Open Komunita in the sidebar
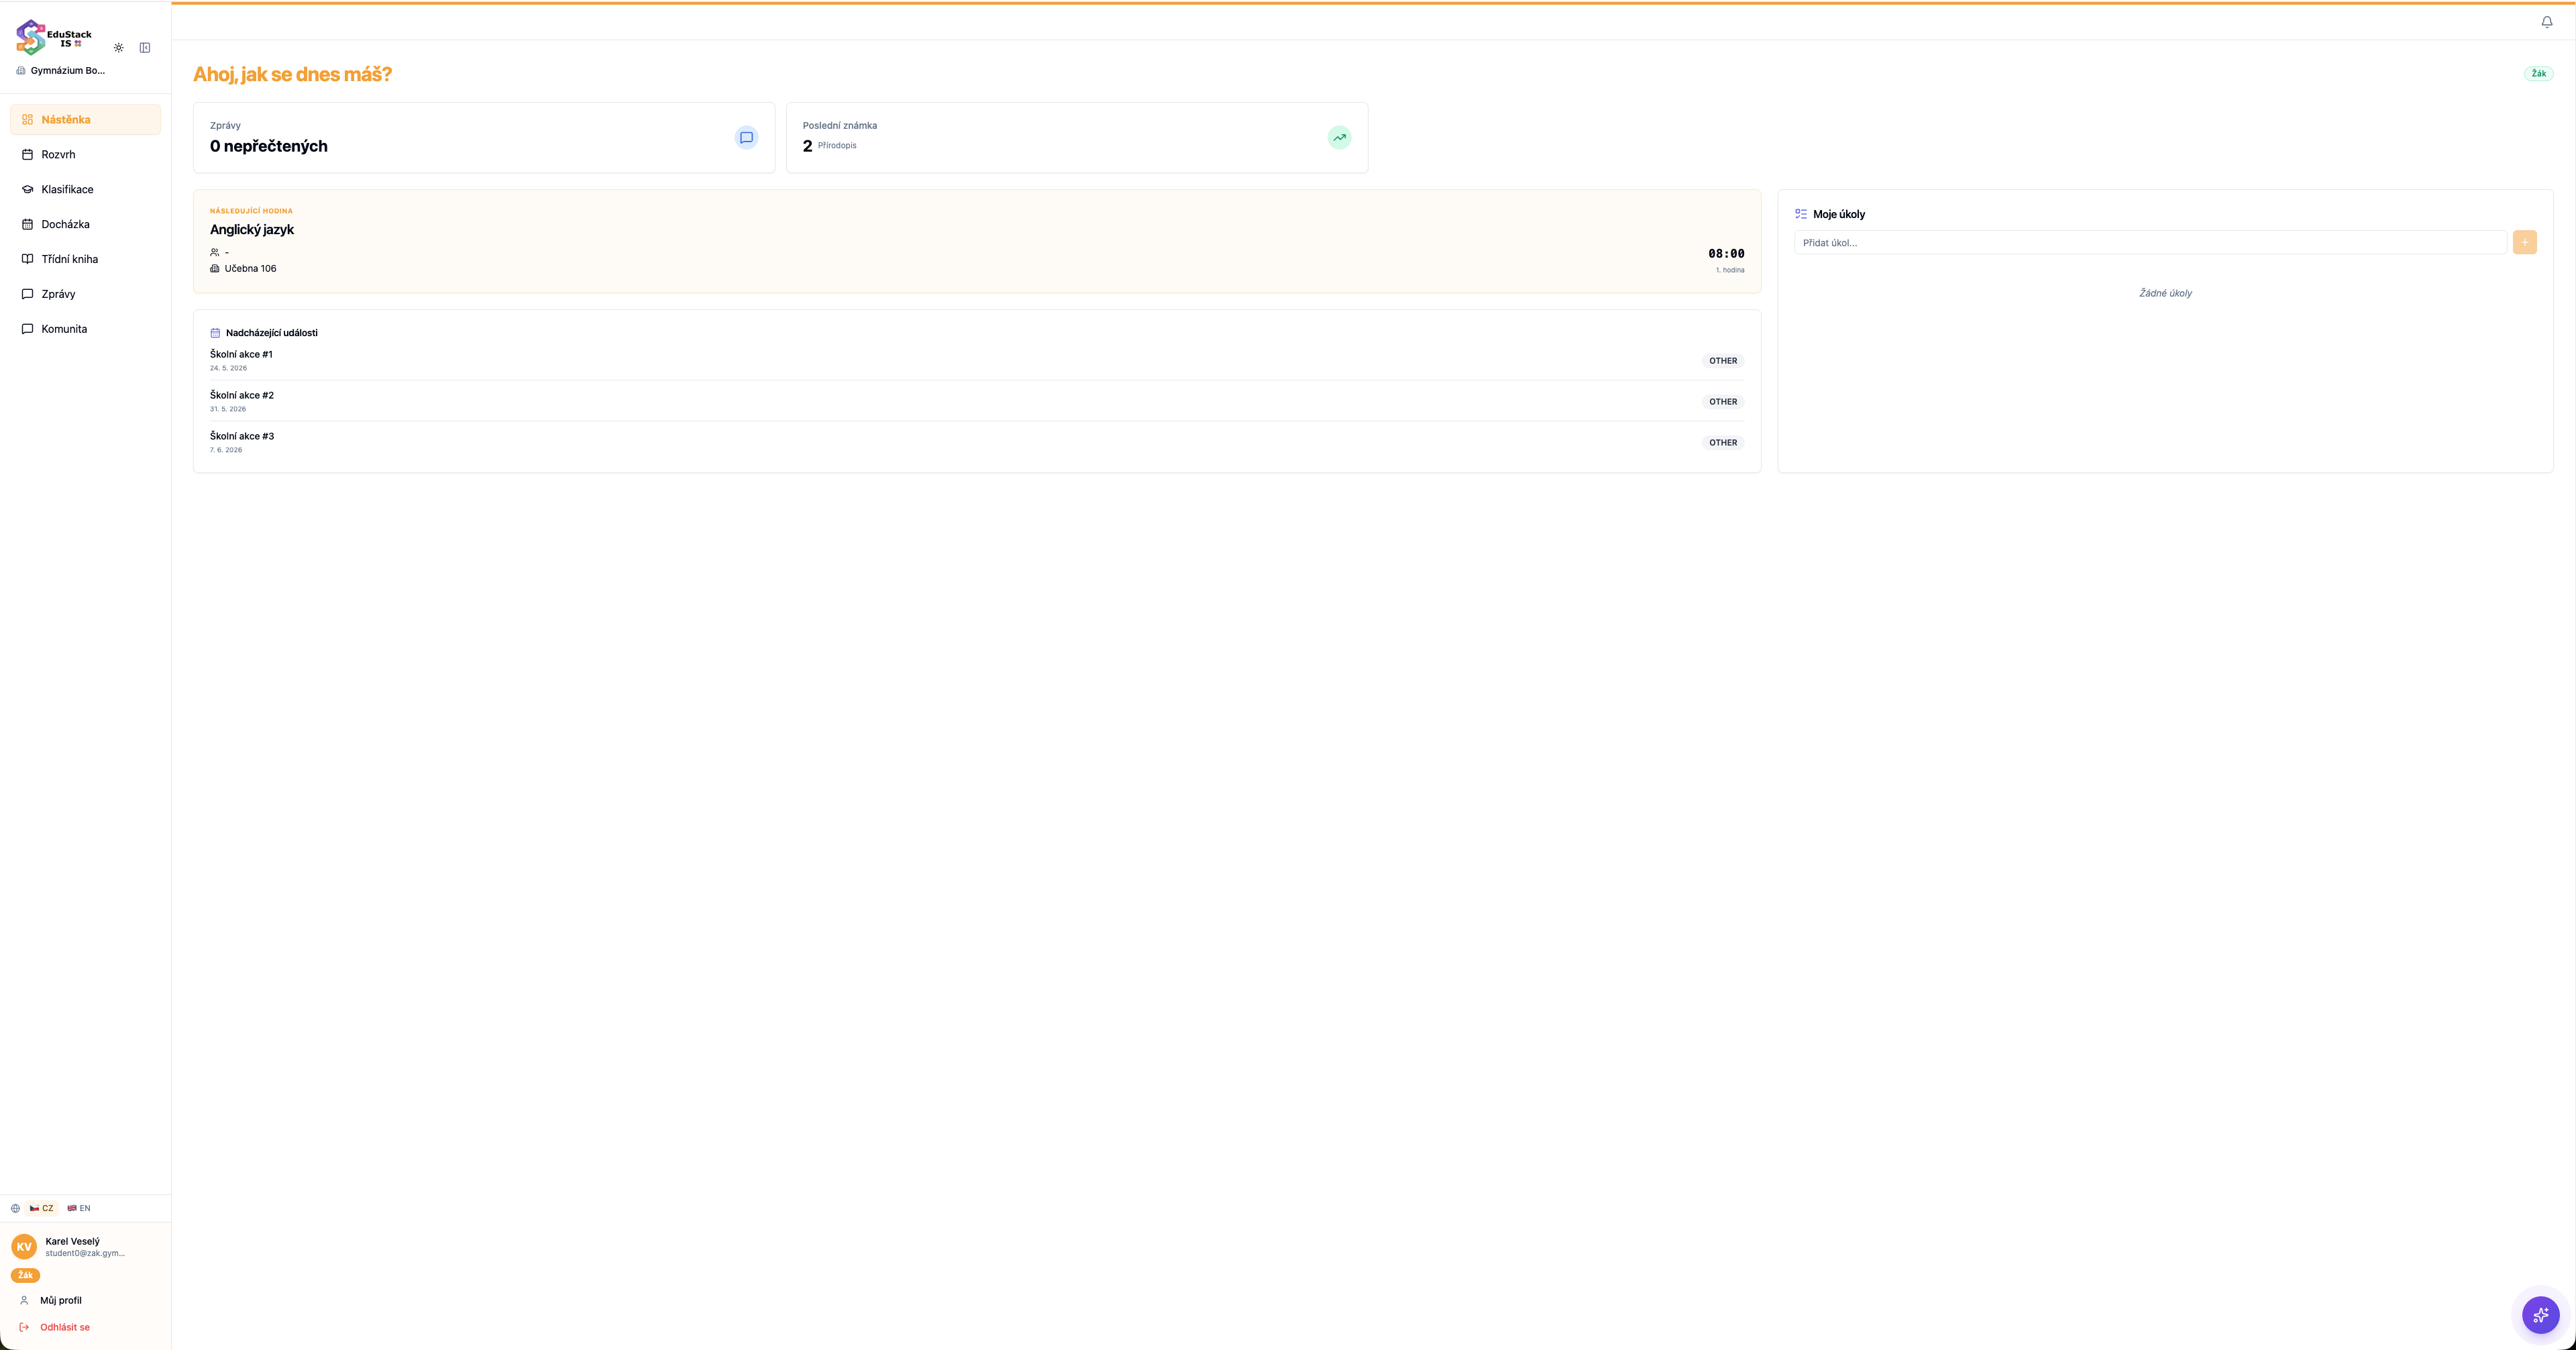The width and height of the screenshot is (2576, 1350). 85,329
